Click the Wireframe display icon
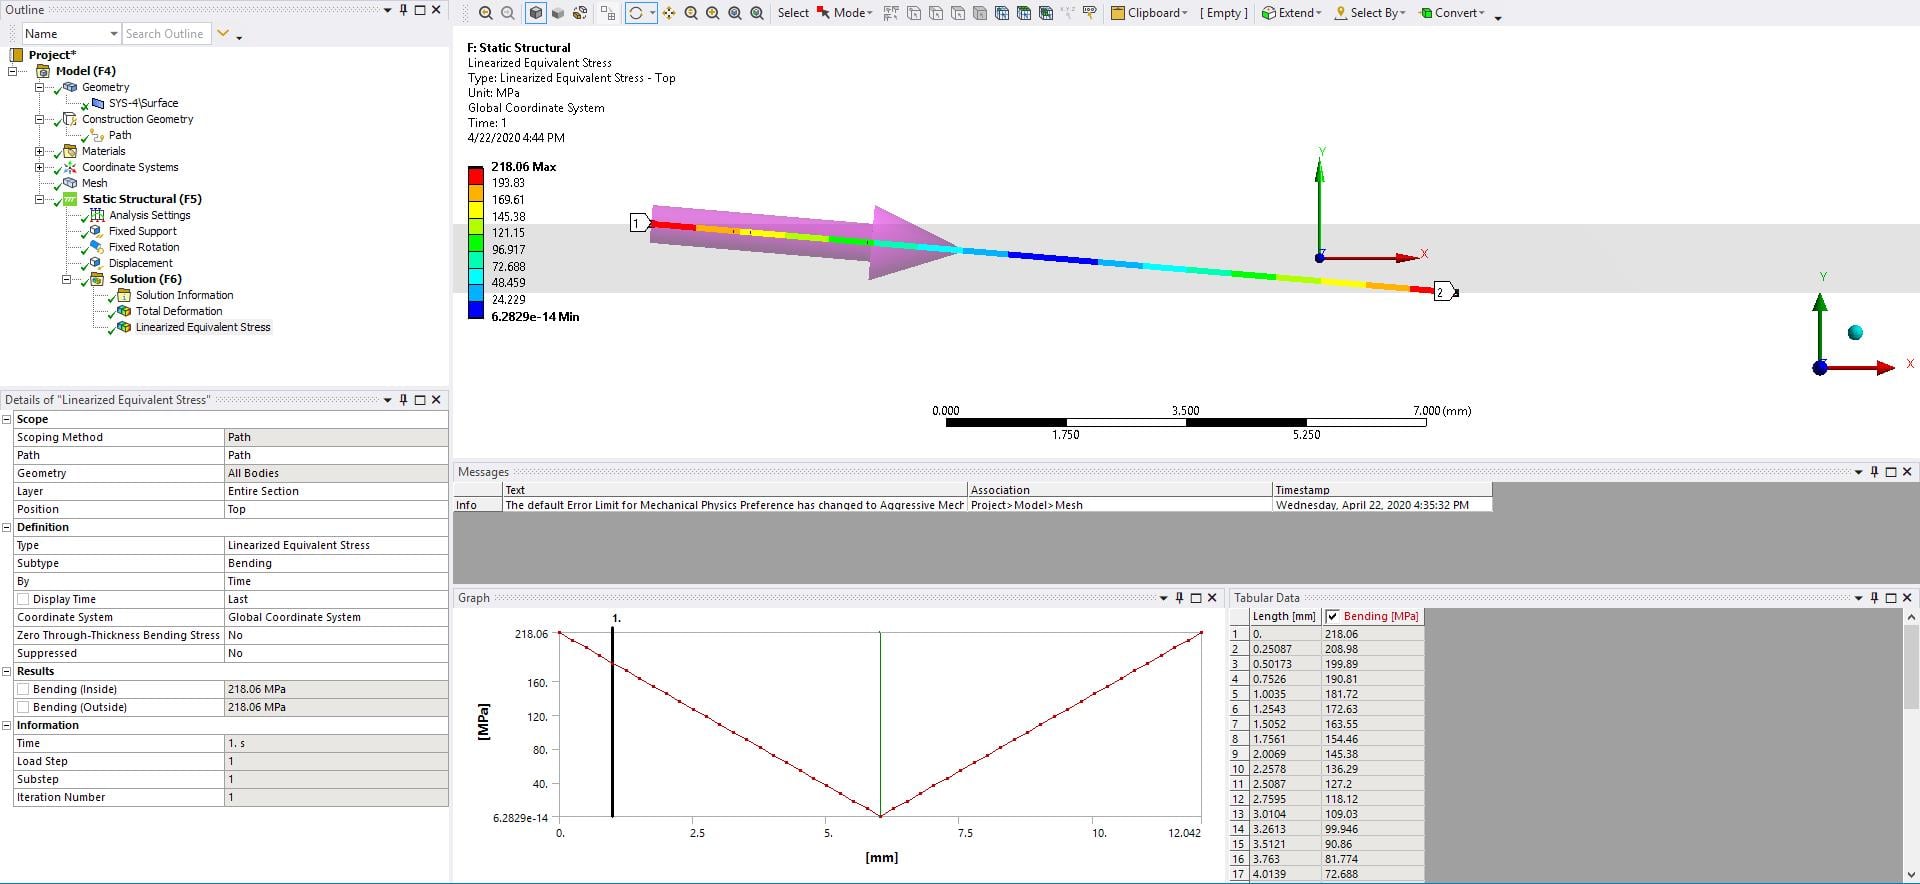Viewport: 1920px width, 884px height. click(x=580, y=13)
